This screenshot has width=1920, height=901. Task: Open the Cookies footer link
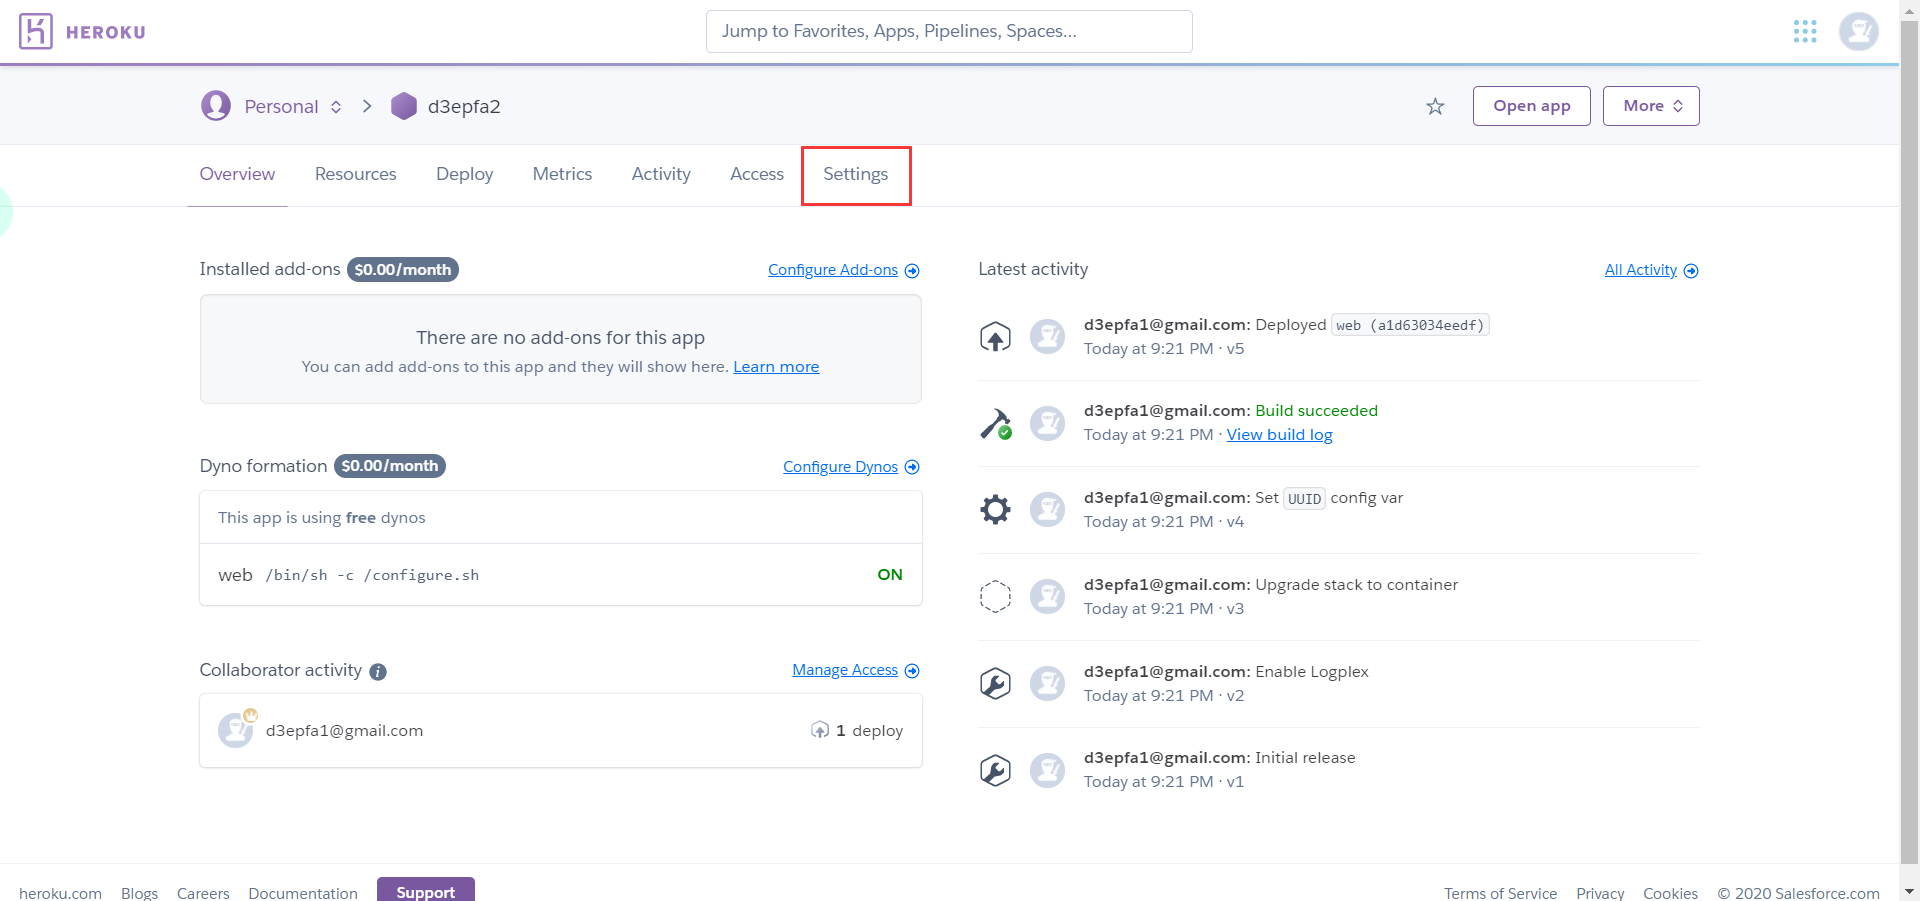point(1670,893)
